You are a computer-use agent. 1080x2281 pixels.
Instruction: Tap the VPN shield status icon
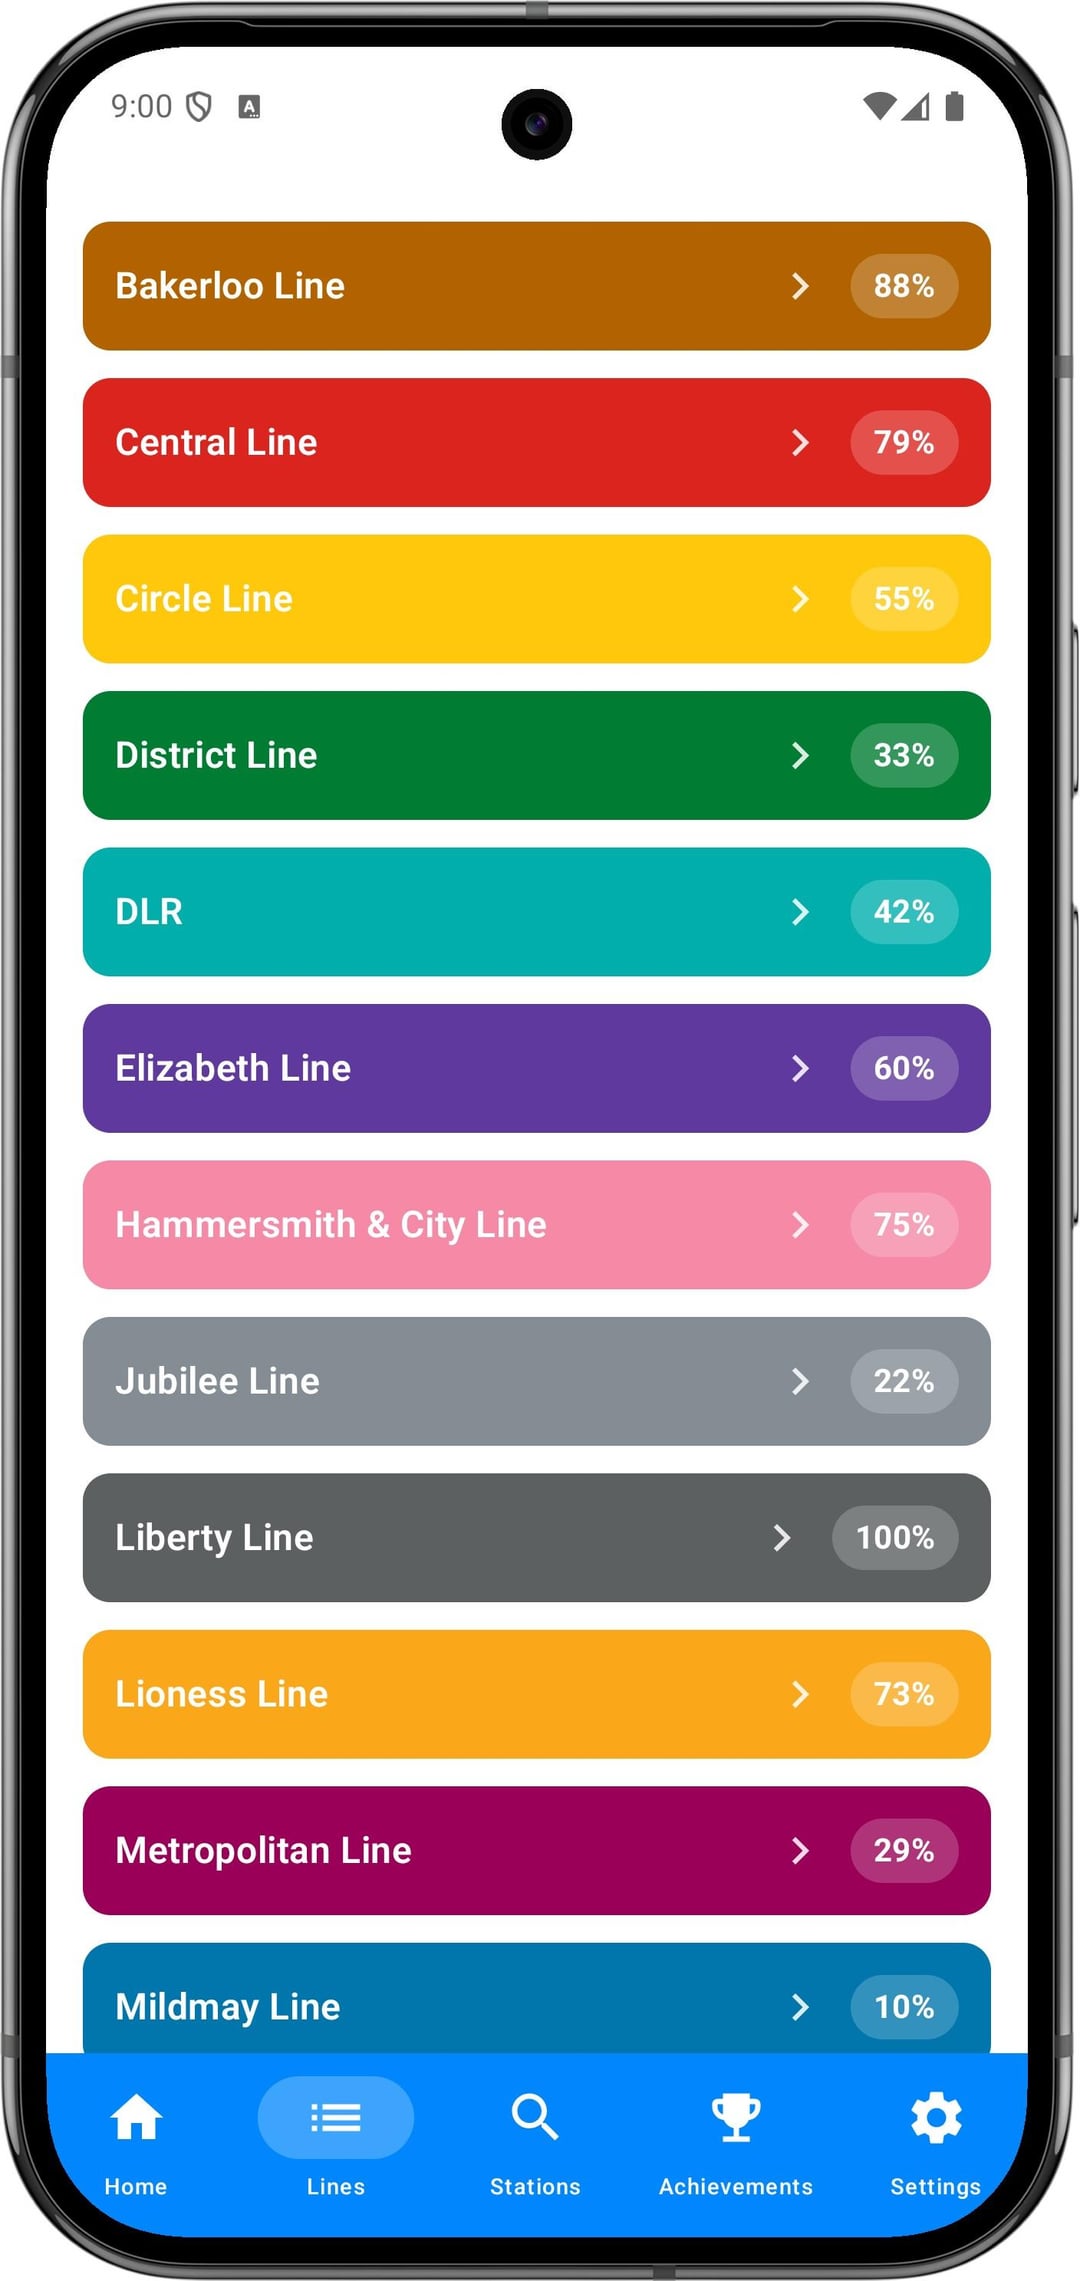[x=200, y=106]
